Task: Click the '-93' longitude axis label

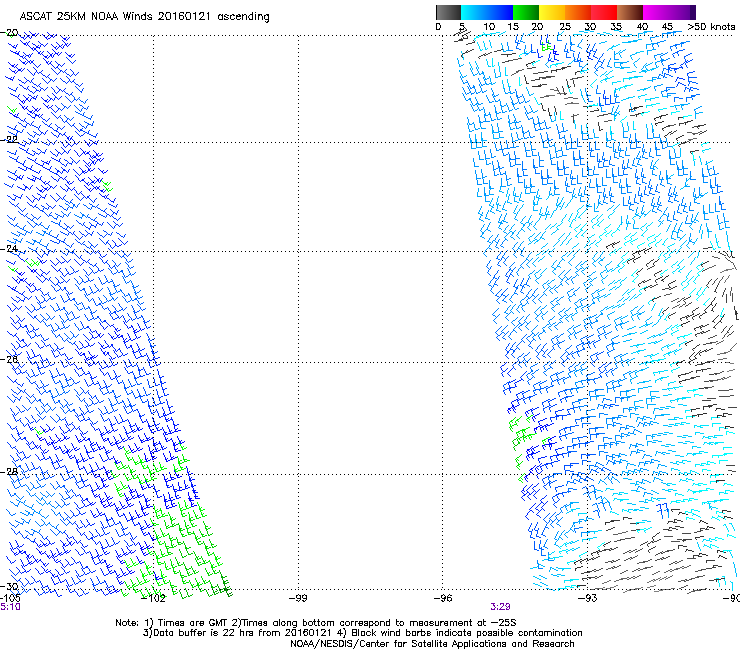Action: [x=588, y=599]
